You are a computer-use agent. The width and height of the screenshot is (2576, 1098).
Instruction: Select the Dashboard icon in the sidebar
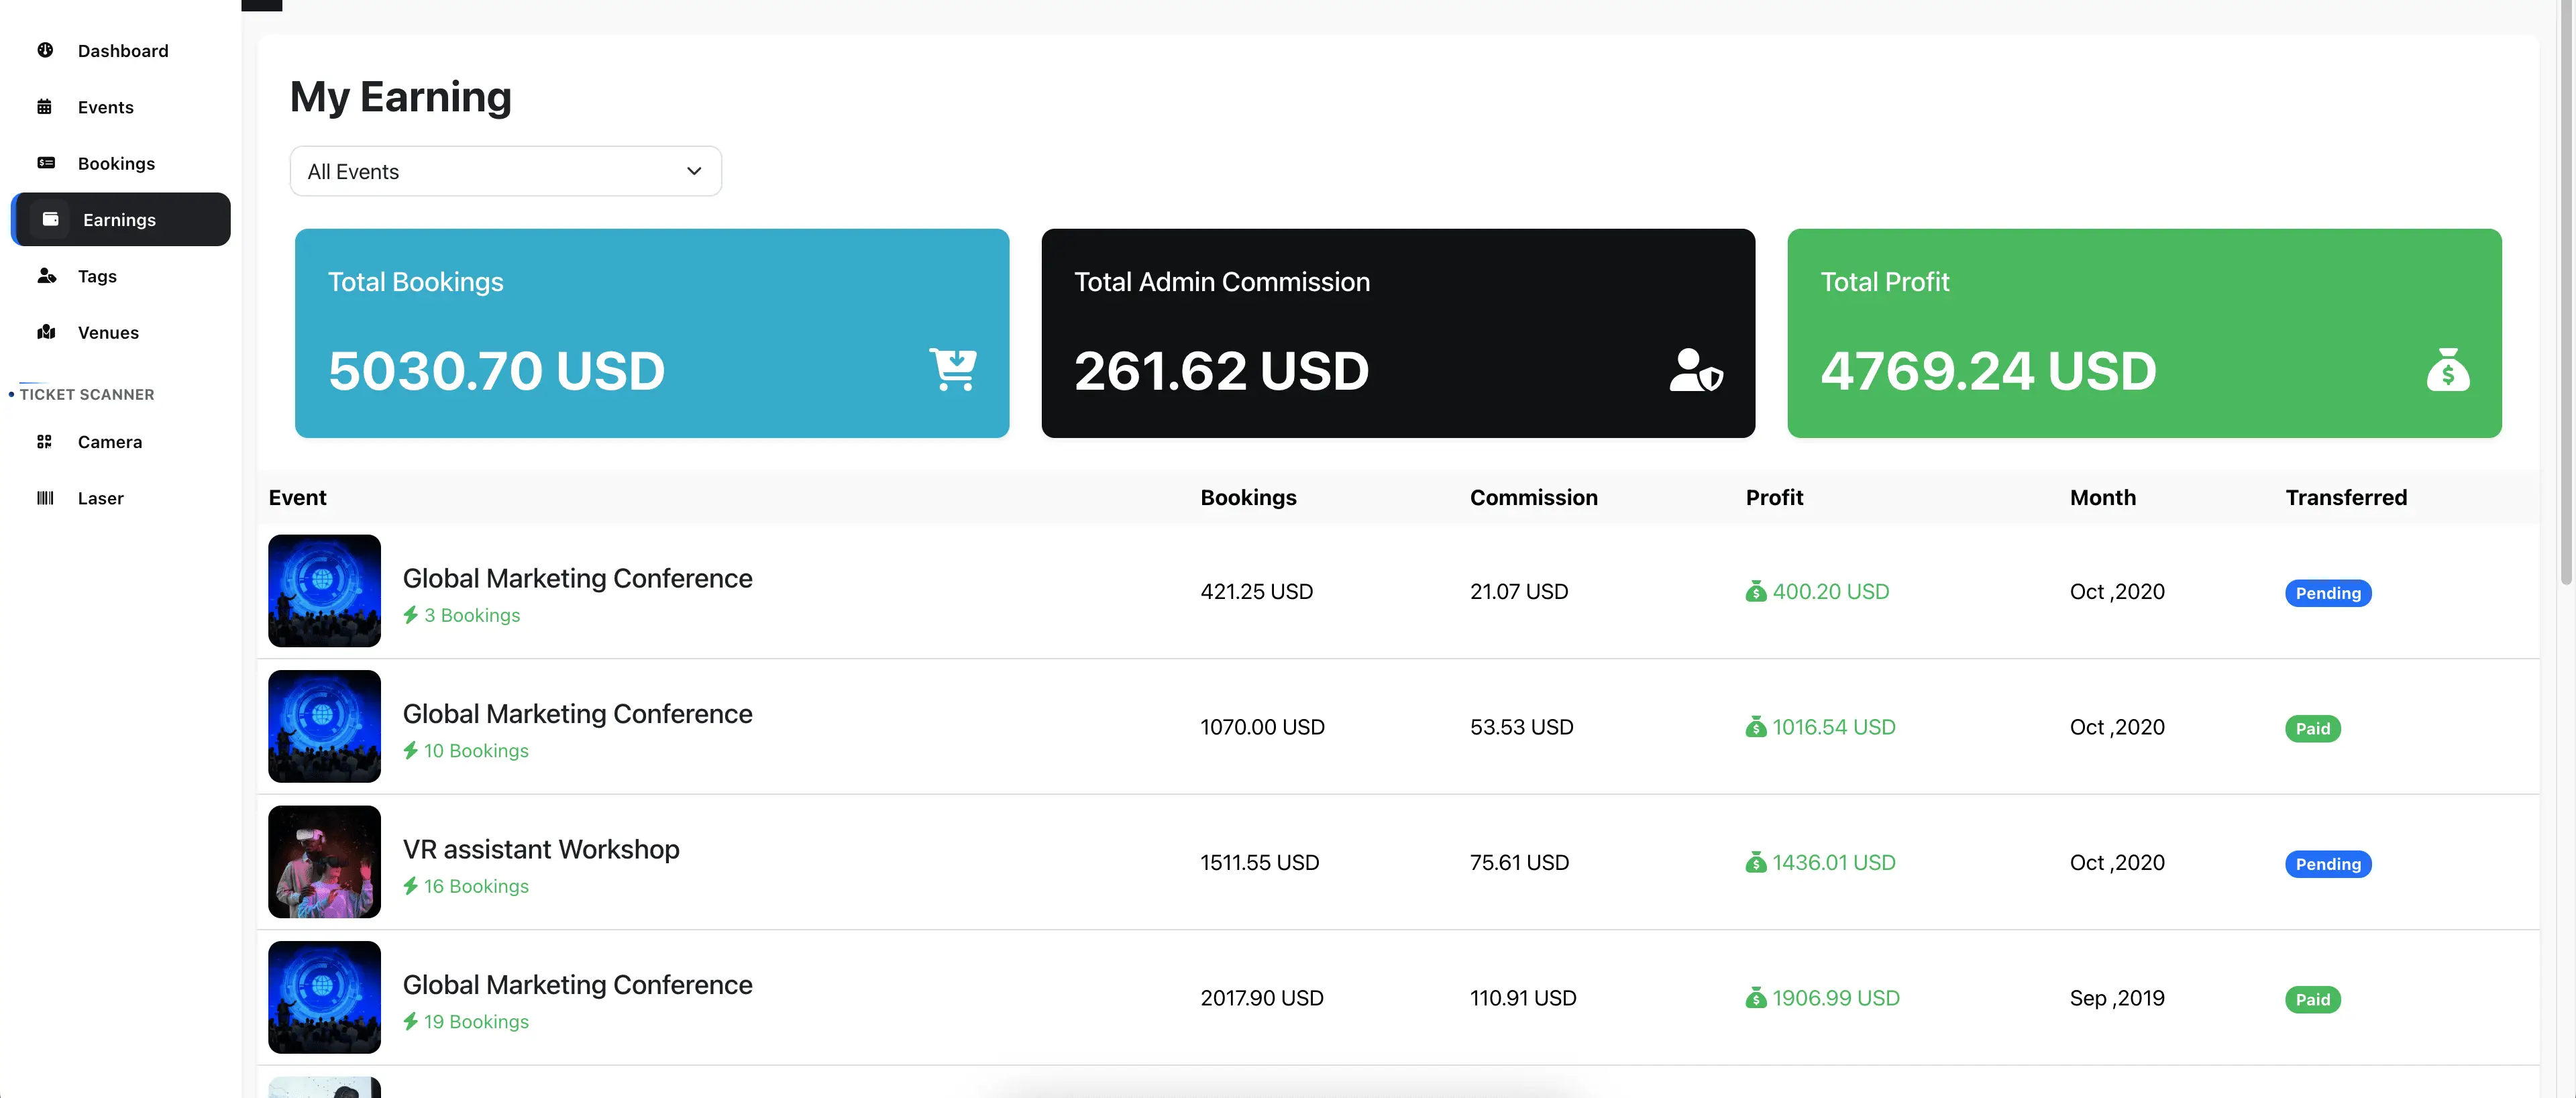coord(46,50)
